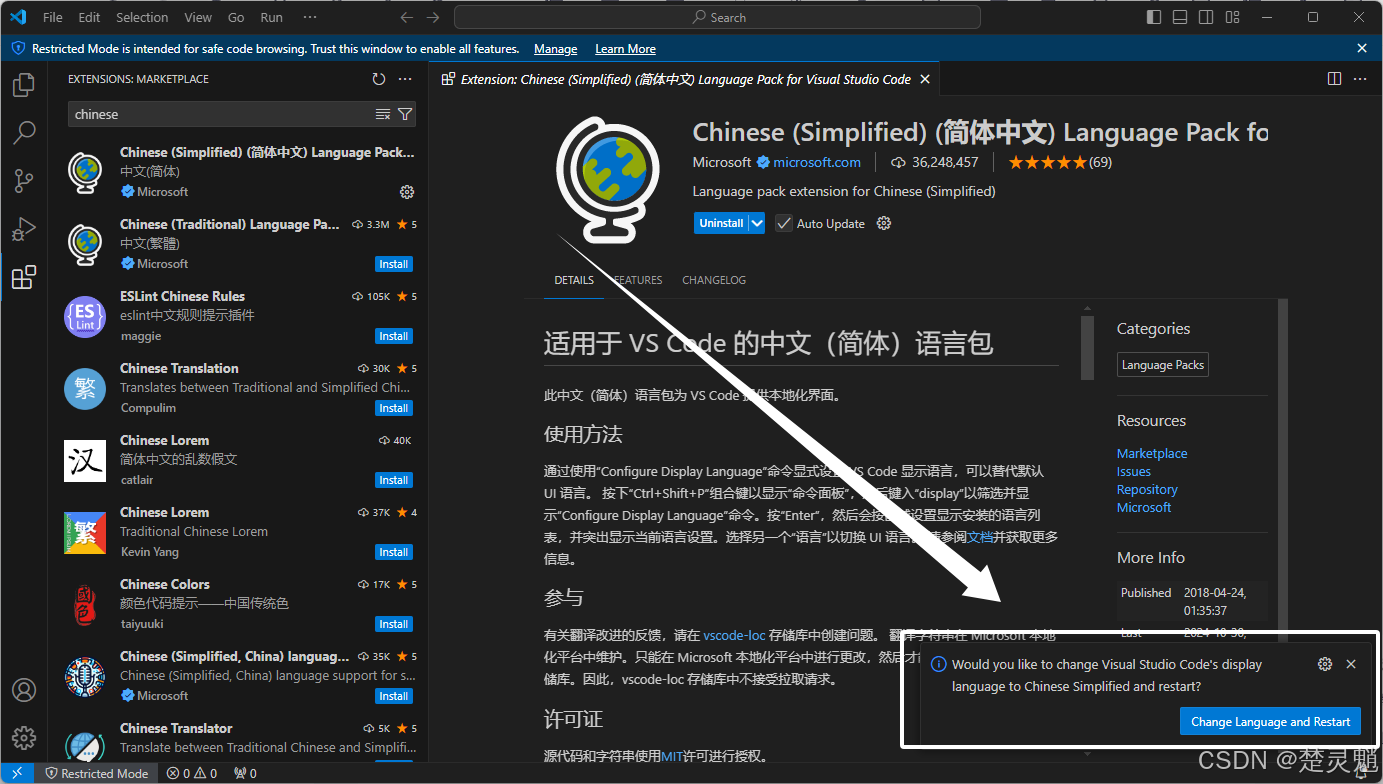Viewport: 1383px width, 784px height.
Task: Open extensions view more actions ellipsis
Action: pyautogui.click(x=405, y=79)
